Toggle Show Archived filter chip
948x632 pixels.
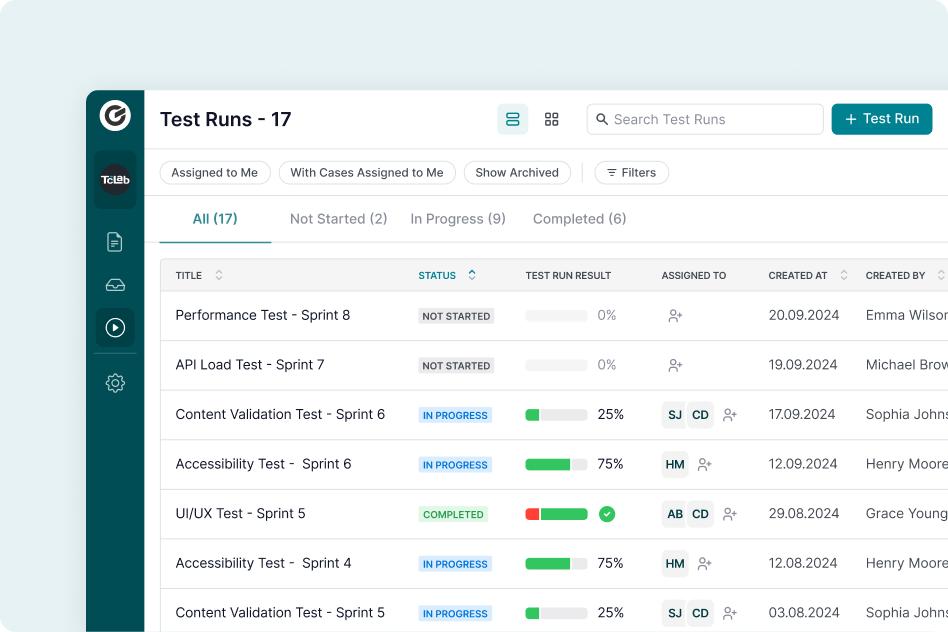517,172
